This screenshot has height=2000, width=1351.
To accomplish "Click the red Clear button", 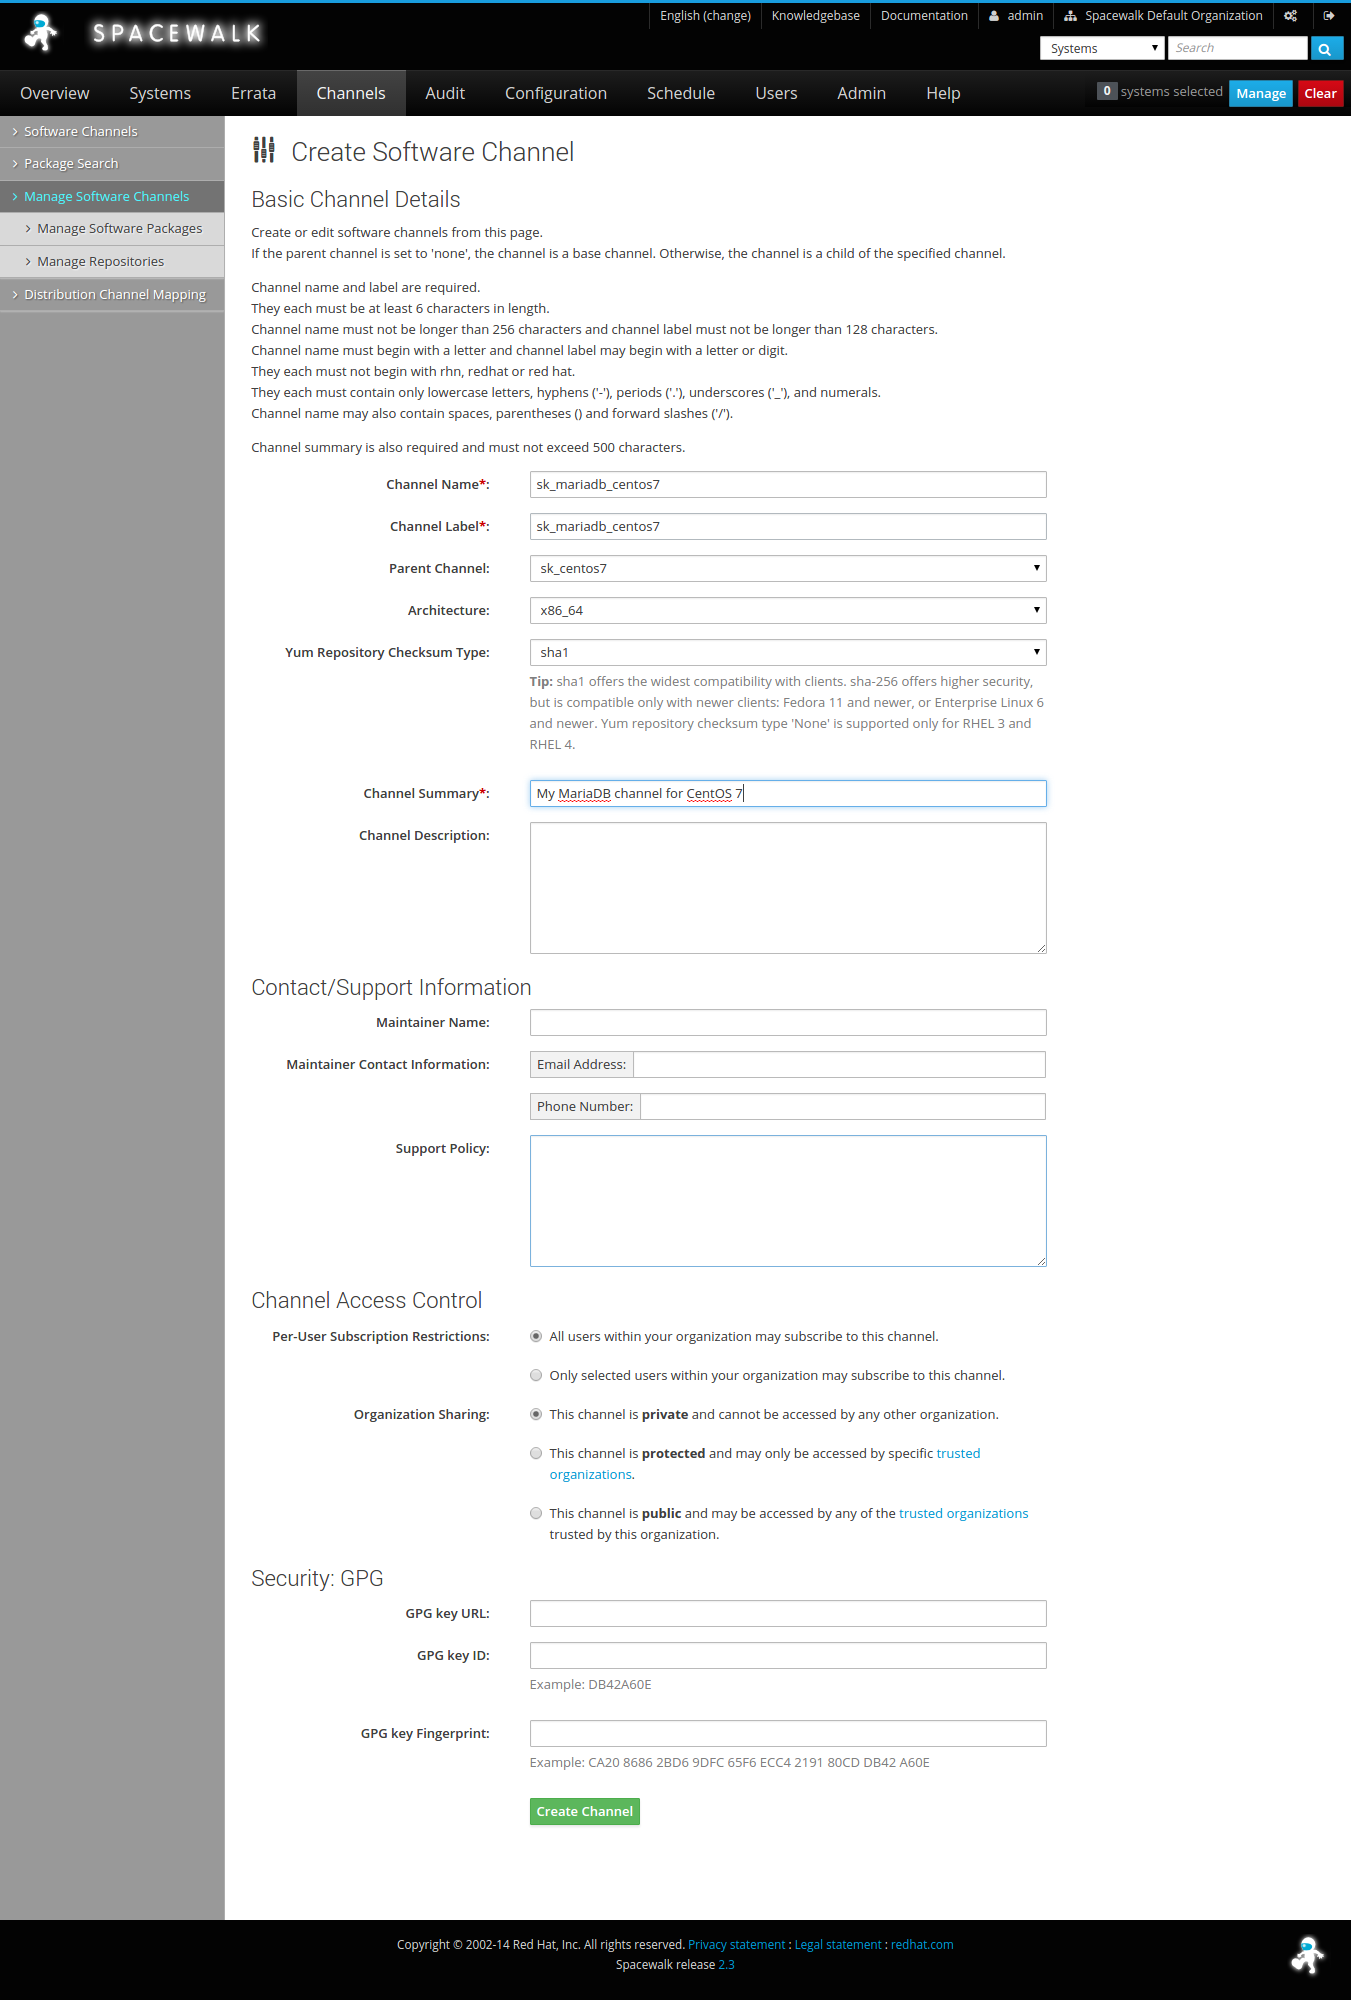I will [1320, 94].
